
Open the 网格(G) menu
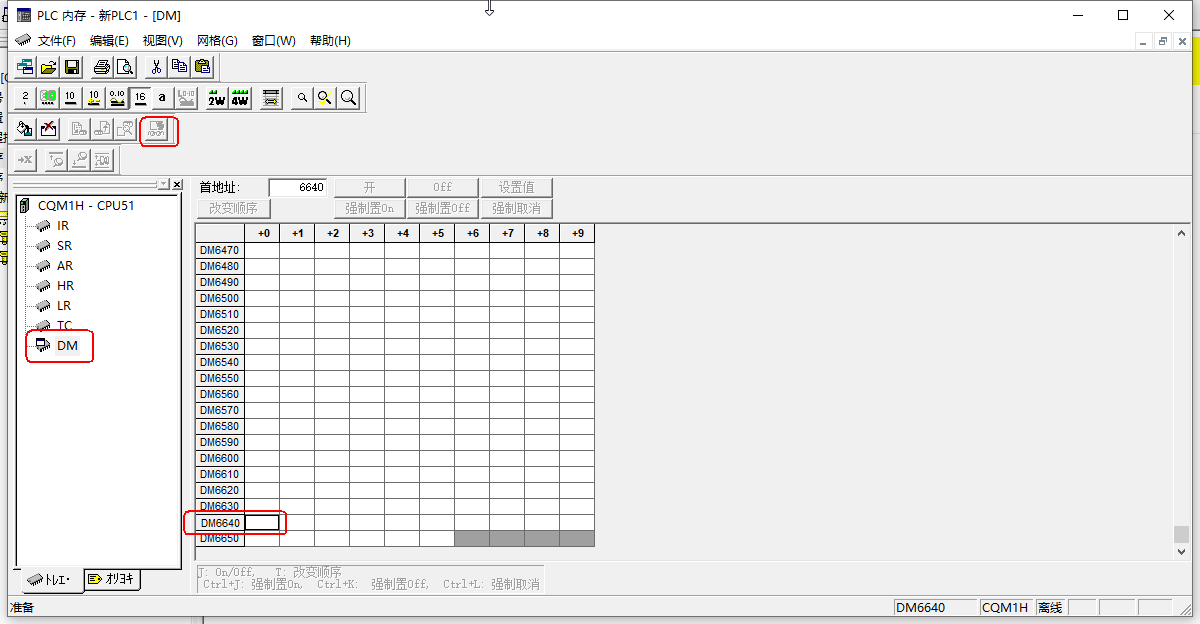click(217, 41)
